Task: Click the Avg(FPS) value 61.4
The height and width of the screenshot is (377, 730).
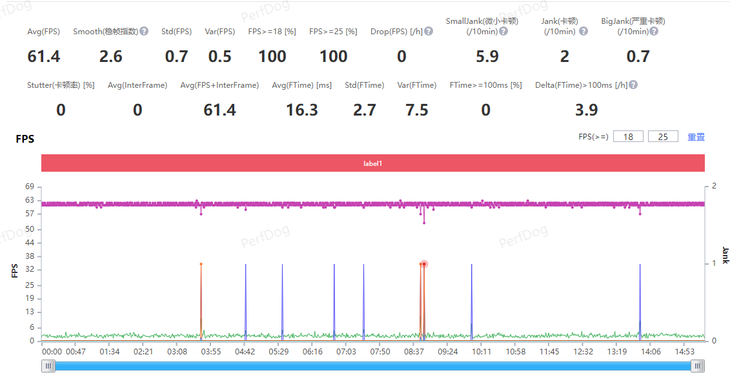Action: coord(44,56)
